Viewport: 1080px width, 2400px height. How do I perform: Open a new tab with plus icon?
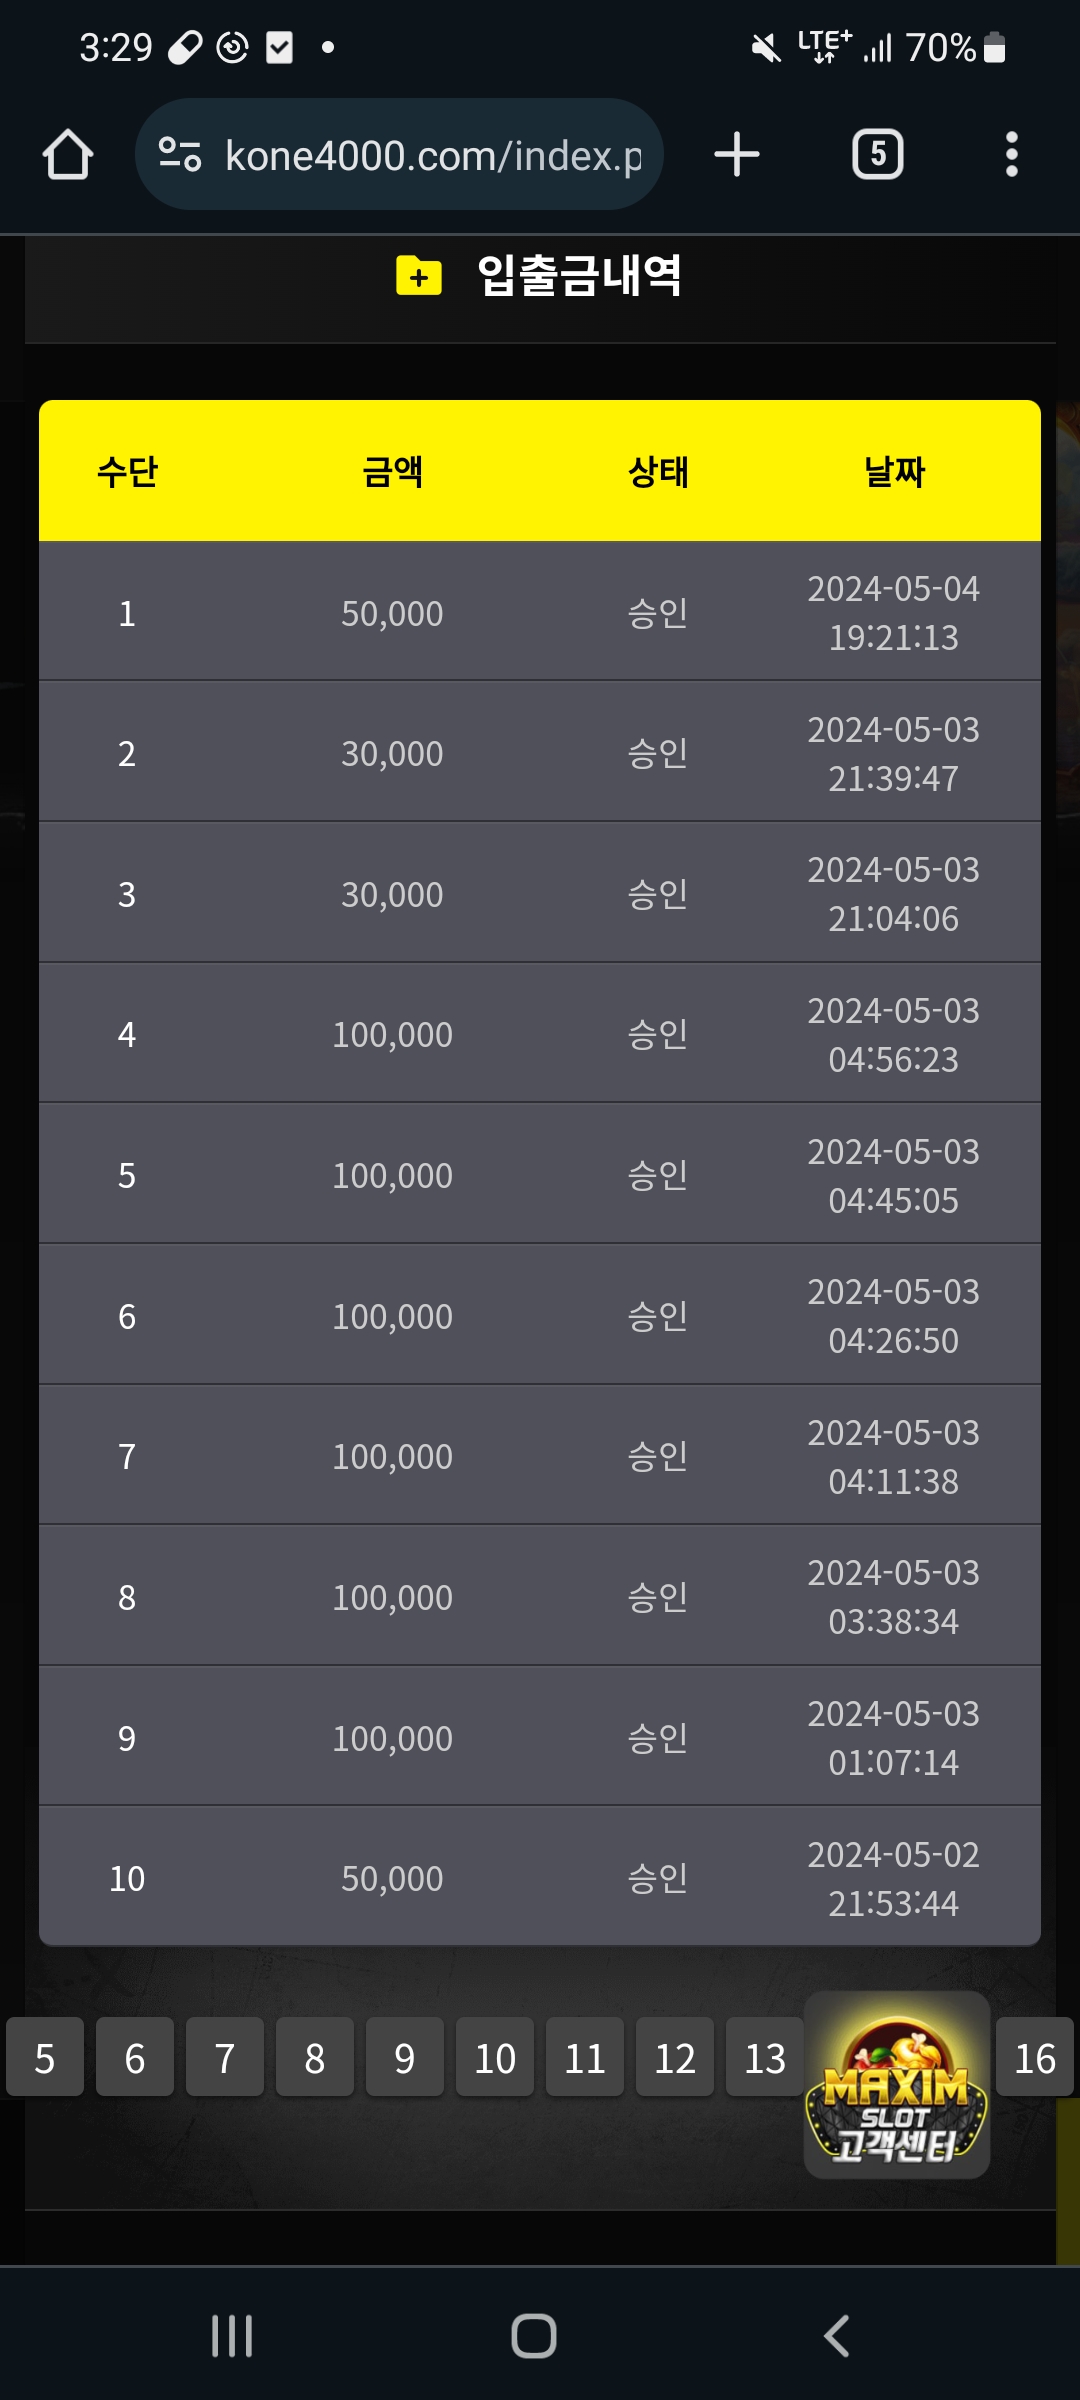[737, 155]
